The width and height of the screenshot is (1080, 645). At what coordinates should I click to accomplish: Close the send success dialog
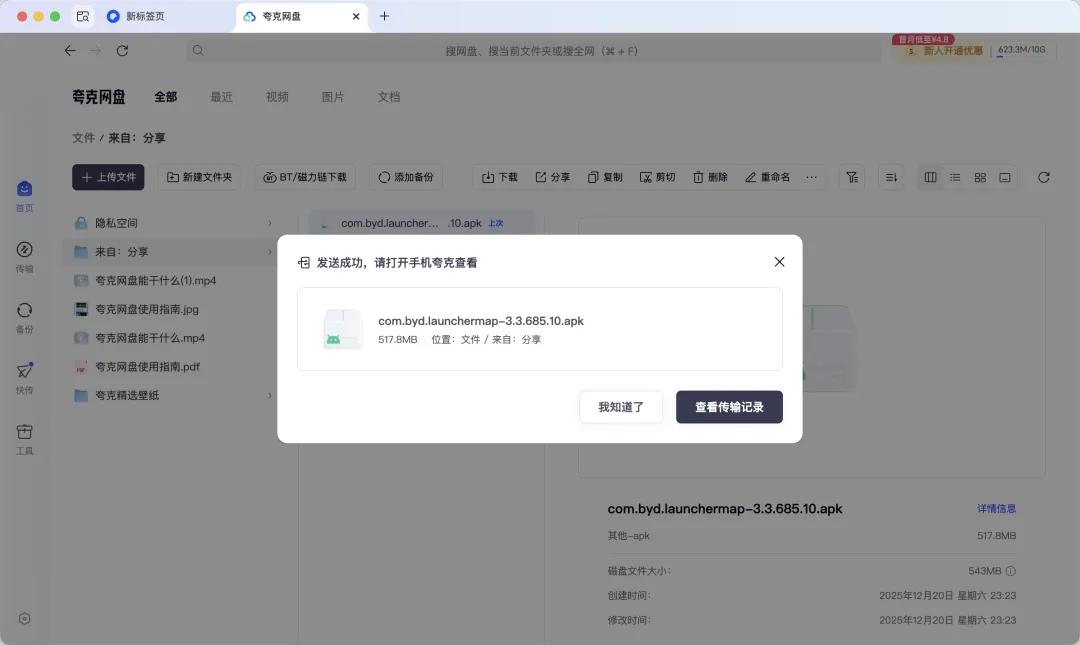click(x=779, y=262)
